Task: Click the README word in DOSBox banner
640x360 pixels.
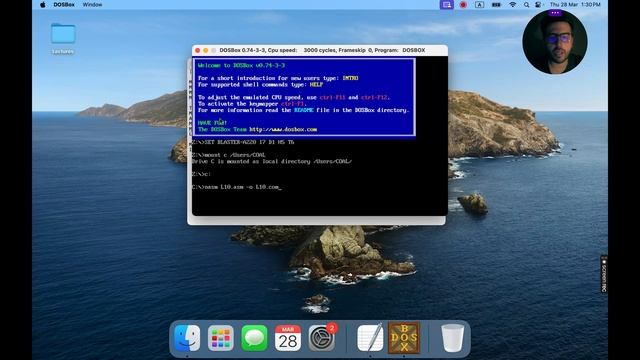Action: pyautogui.click(x=304, y=110)
